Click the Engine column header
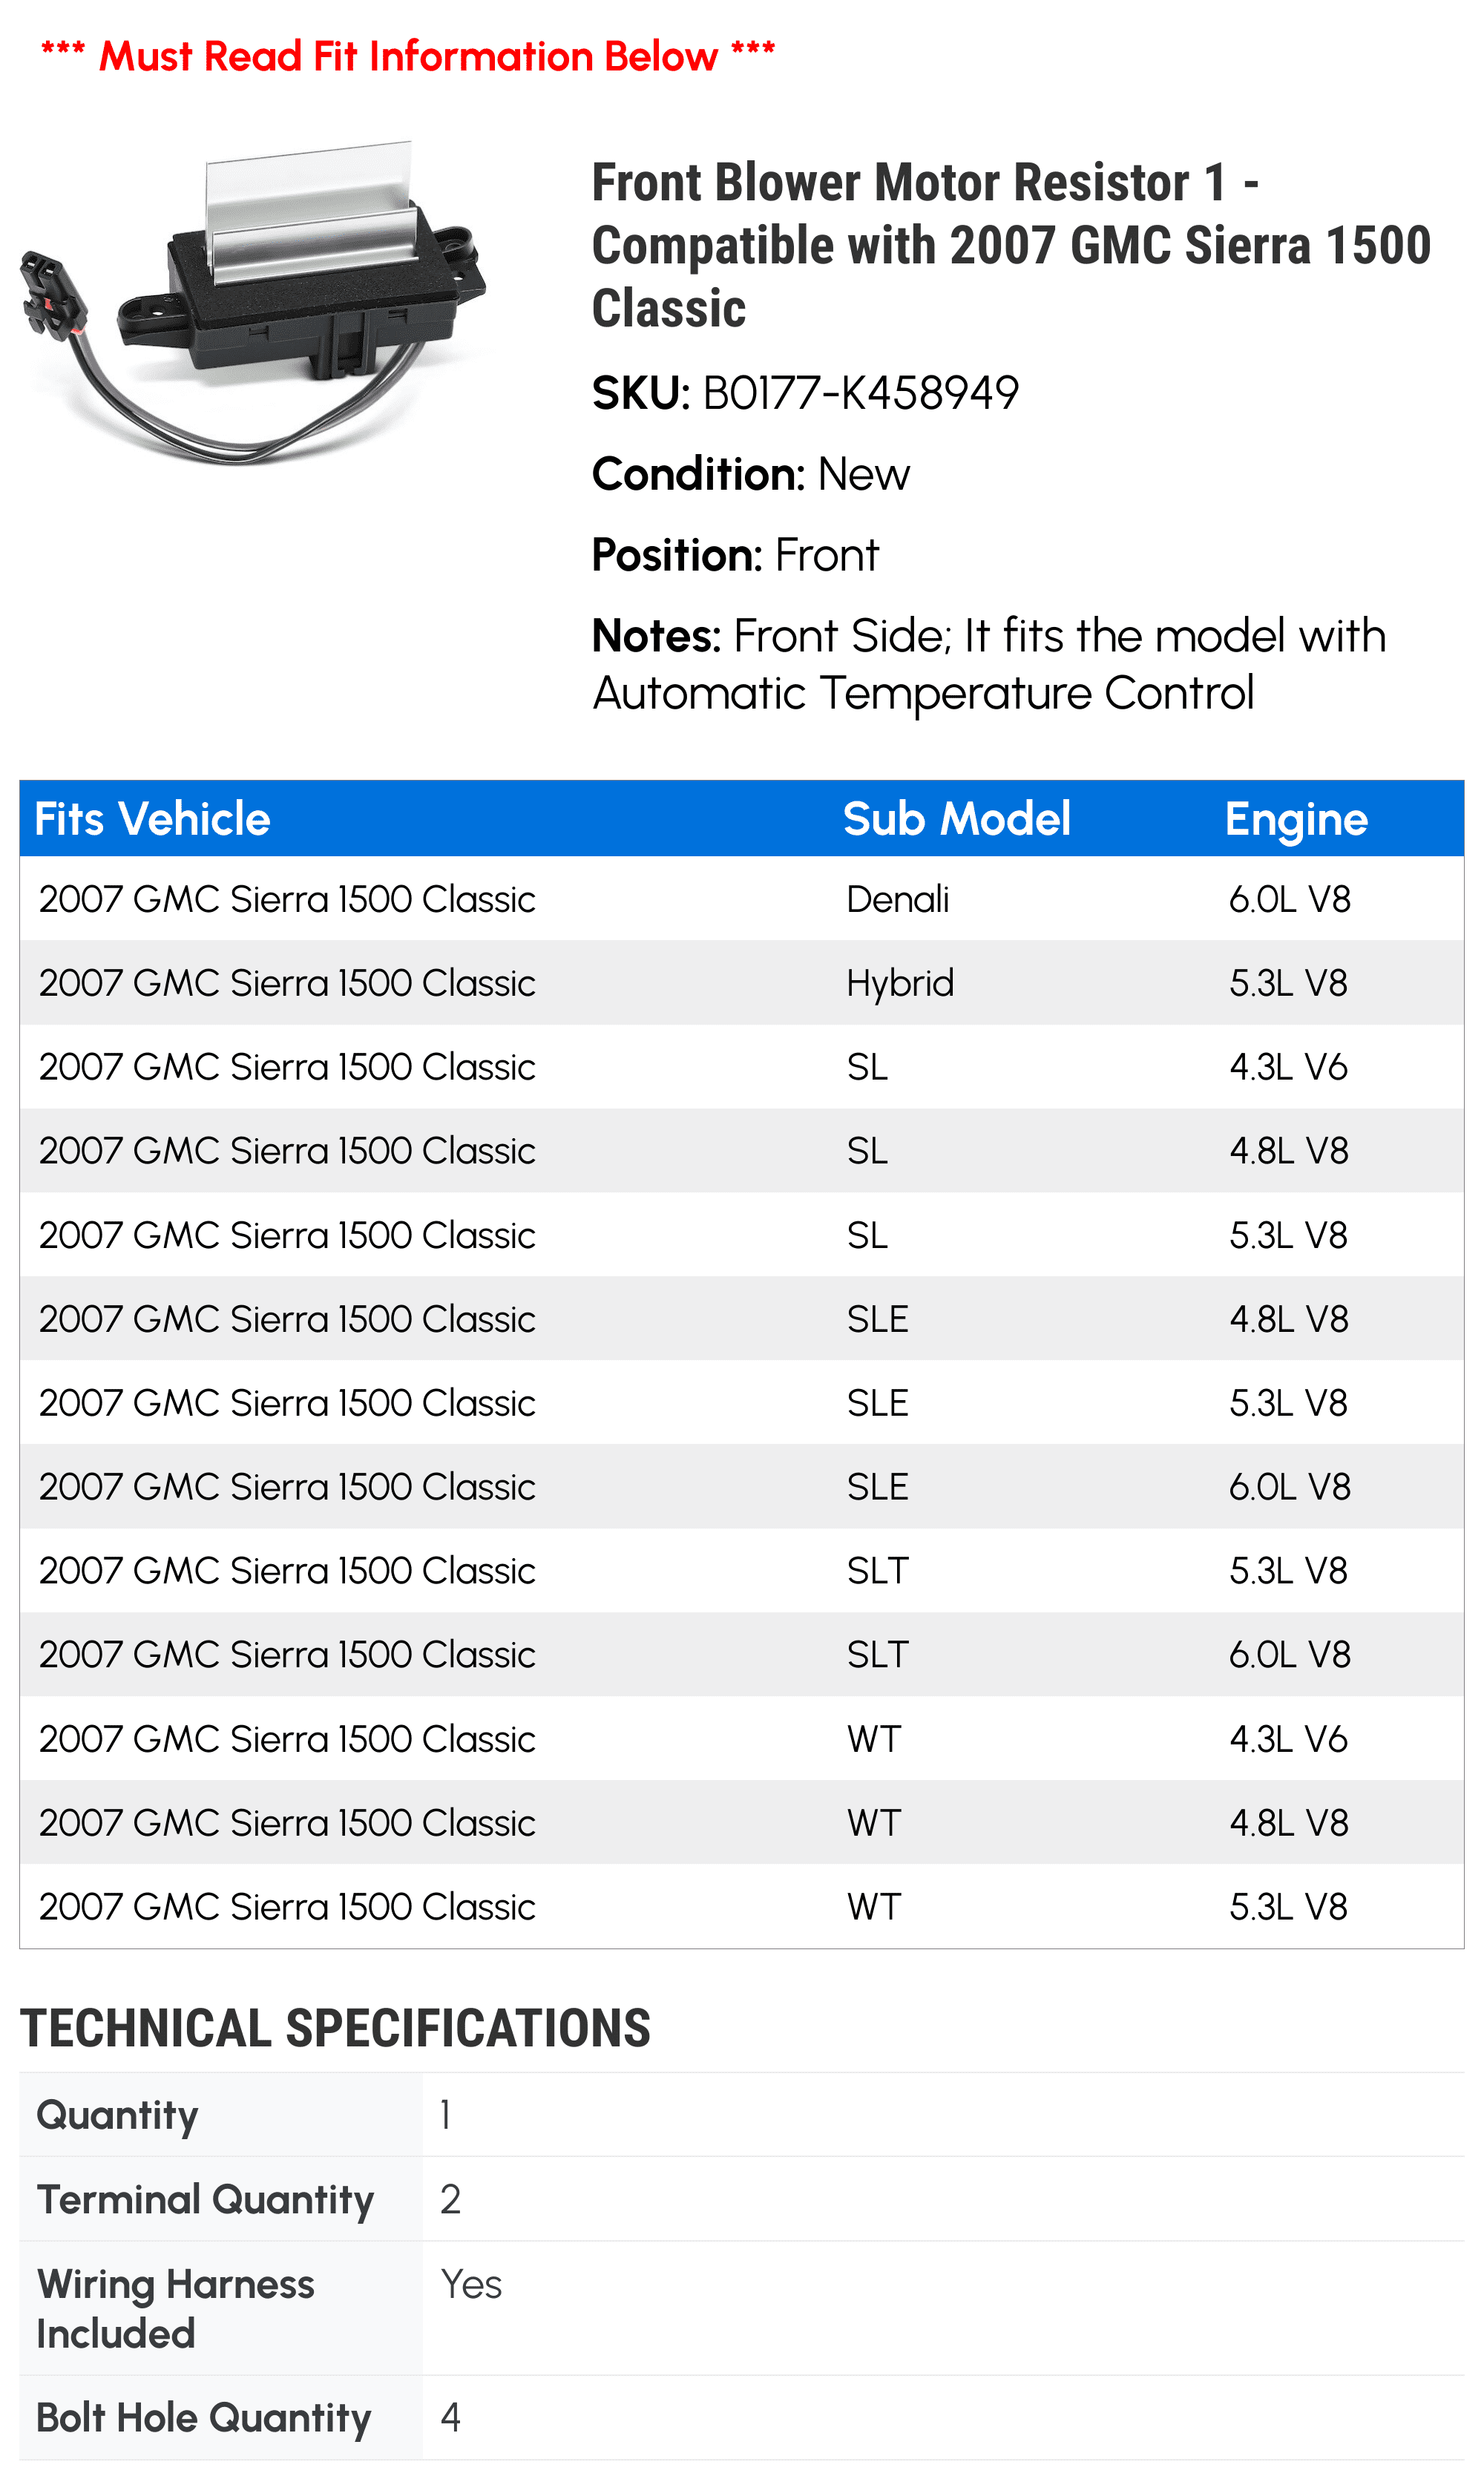 [x=1296, y=819]
